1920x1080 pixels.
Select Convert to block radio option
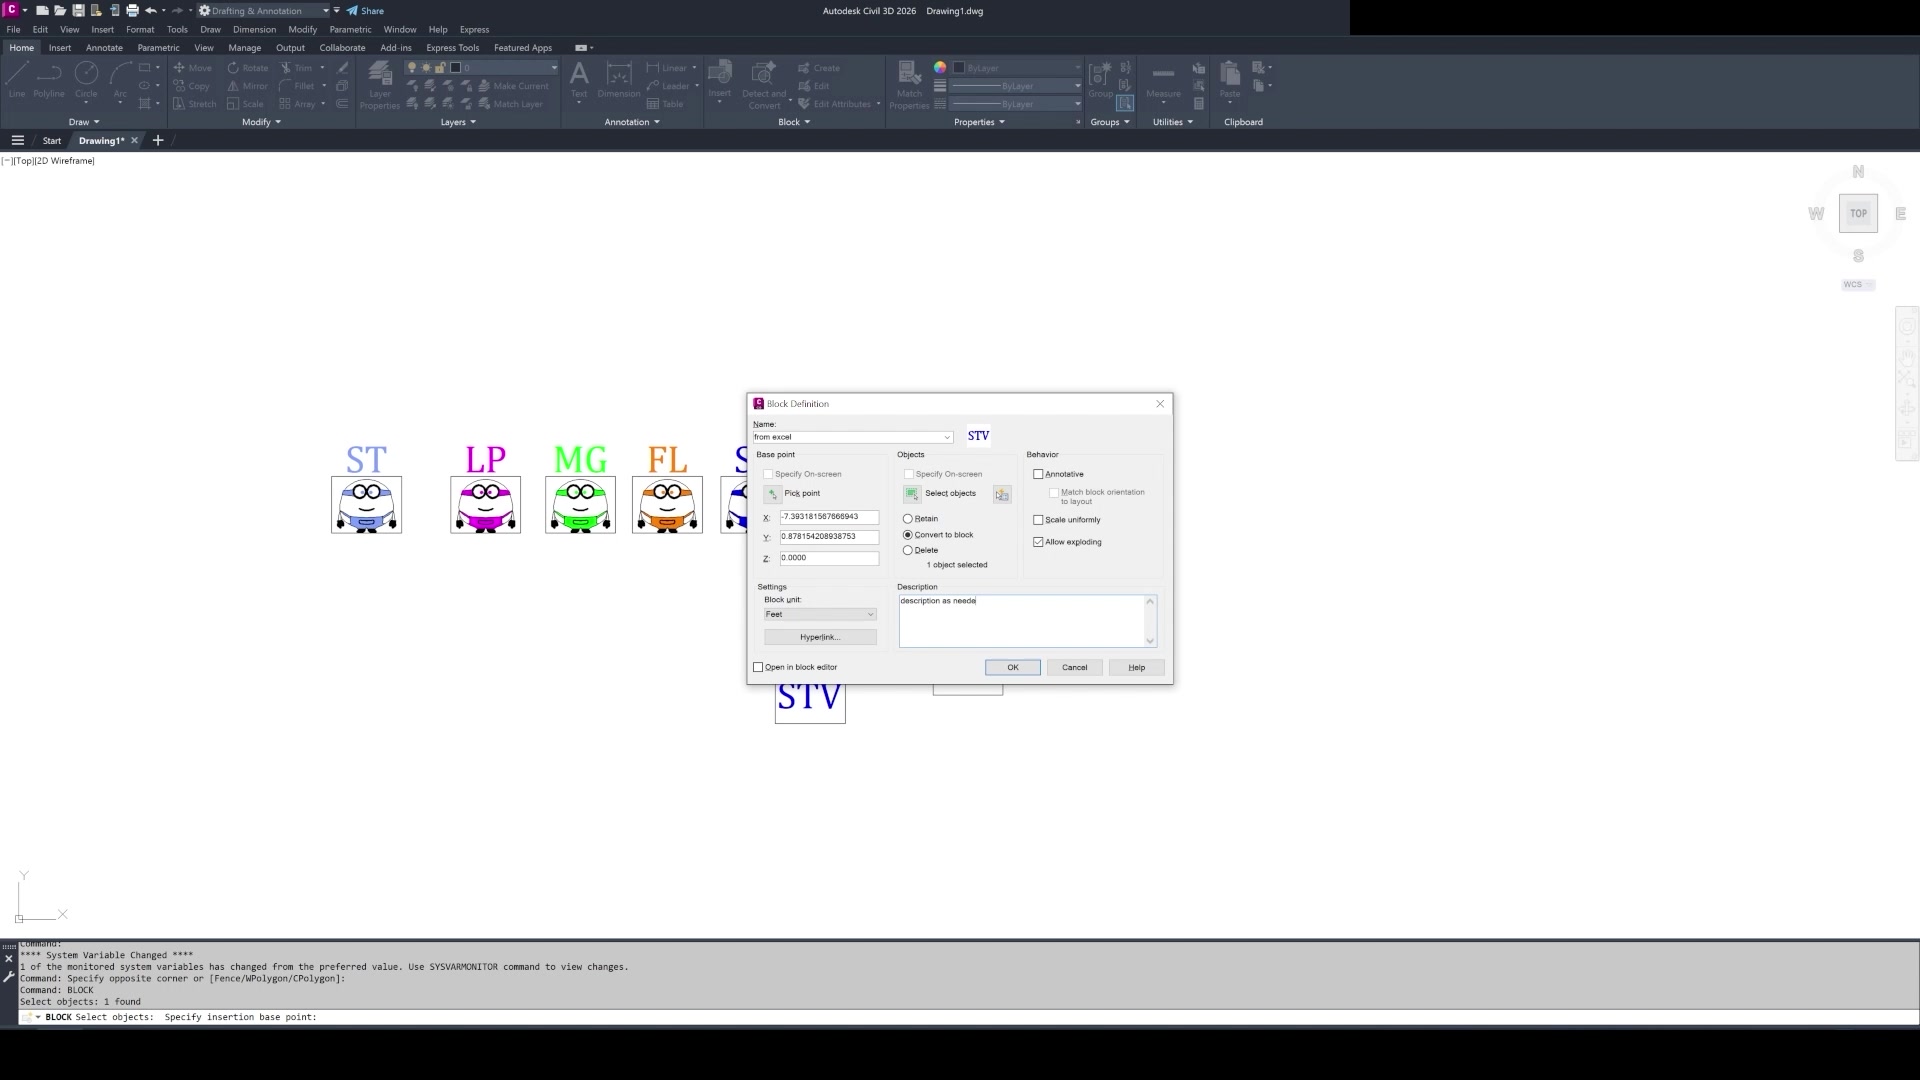908,535
